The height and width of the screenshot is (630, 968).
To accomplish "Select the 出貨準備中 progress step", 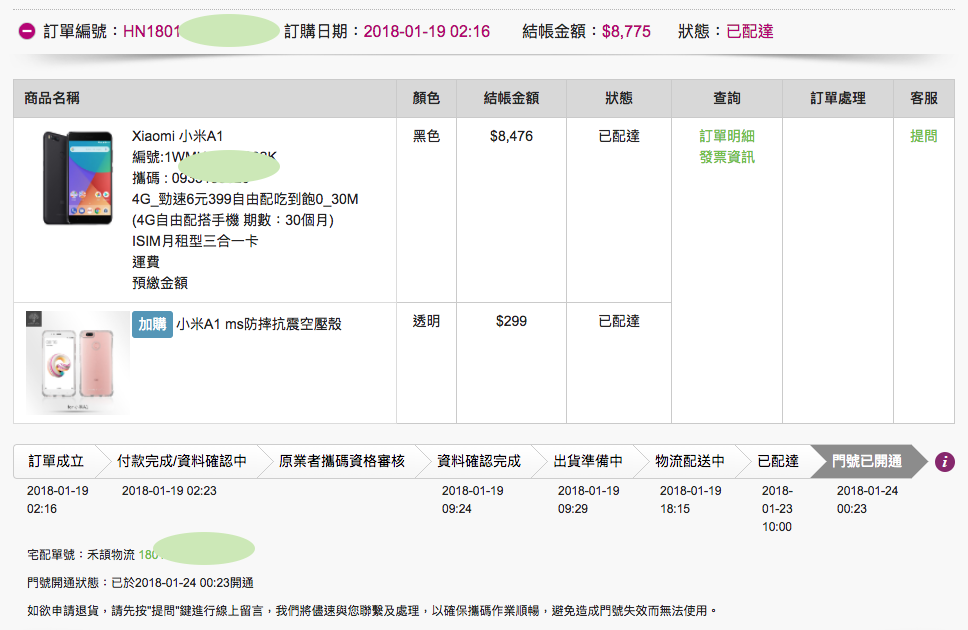I will pyautogui.click(x=588, y=461).
